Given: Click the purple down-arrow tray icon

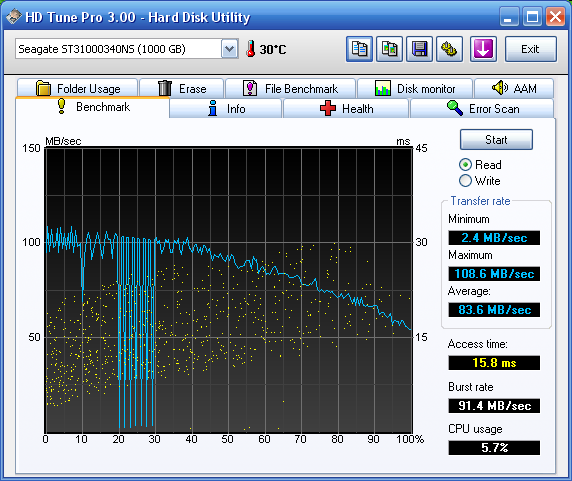Looking at the screenshot, I should (483, 49).
